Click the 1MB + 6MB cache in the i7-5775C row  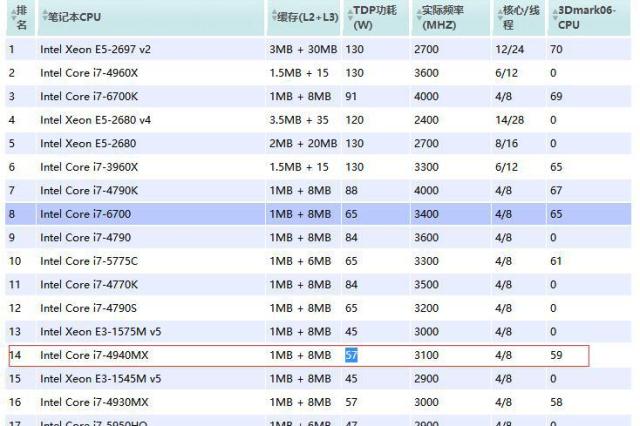click(300, 261)
